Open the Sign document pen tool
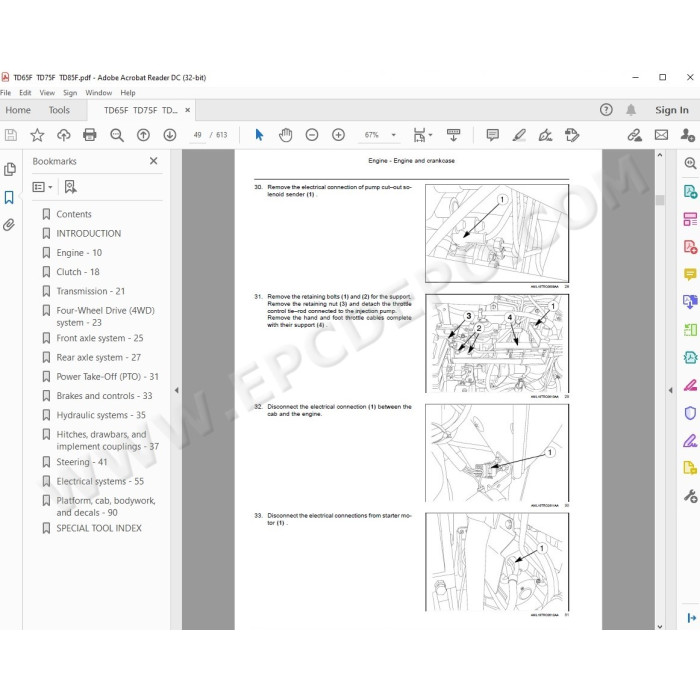 tap(545, 134)
